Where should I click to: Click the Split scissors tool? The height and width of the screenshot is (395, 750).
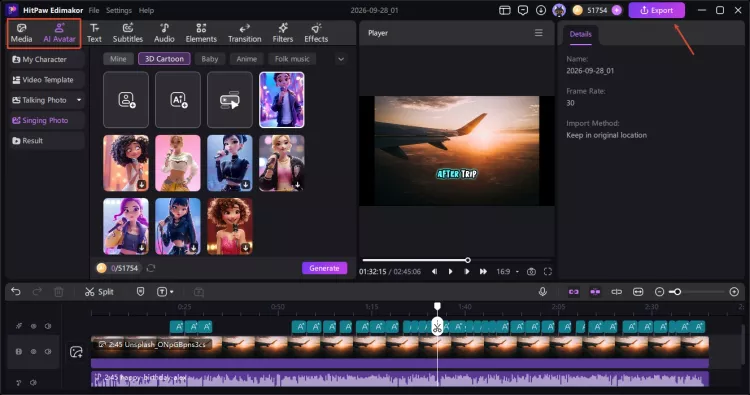tap(99, 292)
